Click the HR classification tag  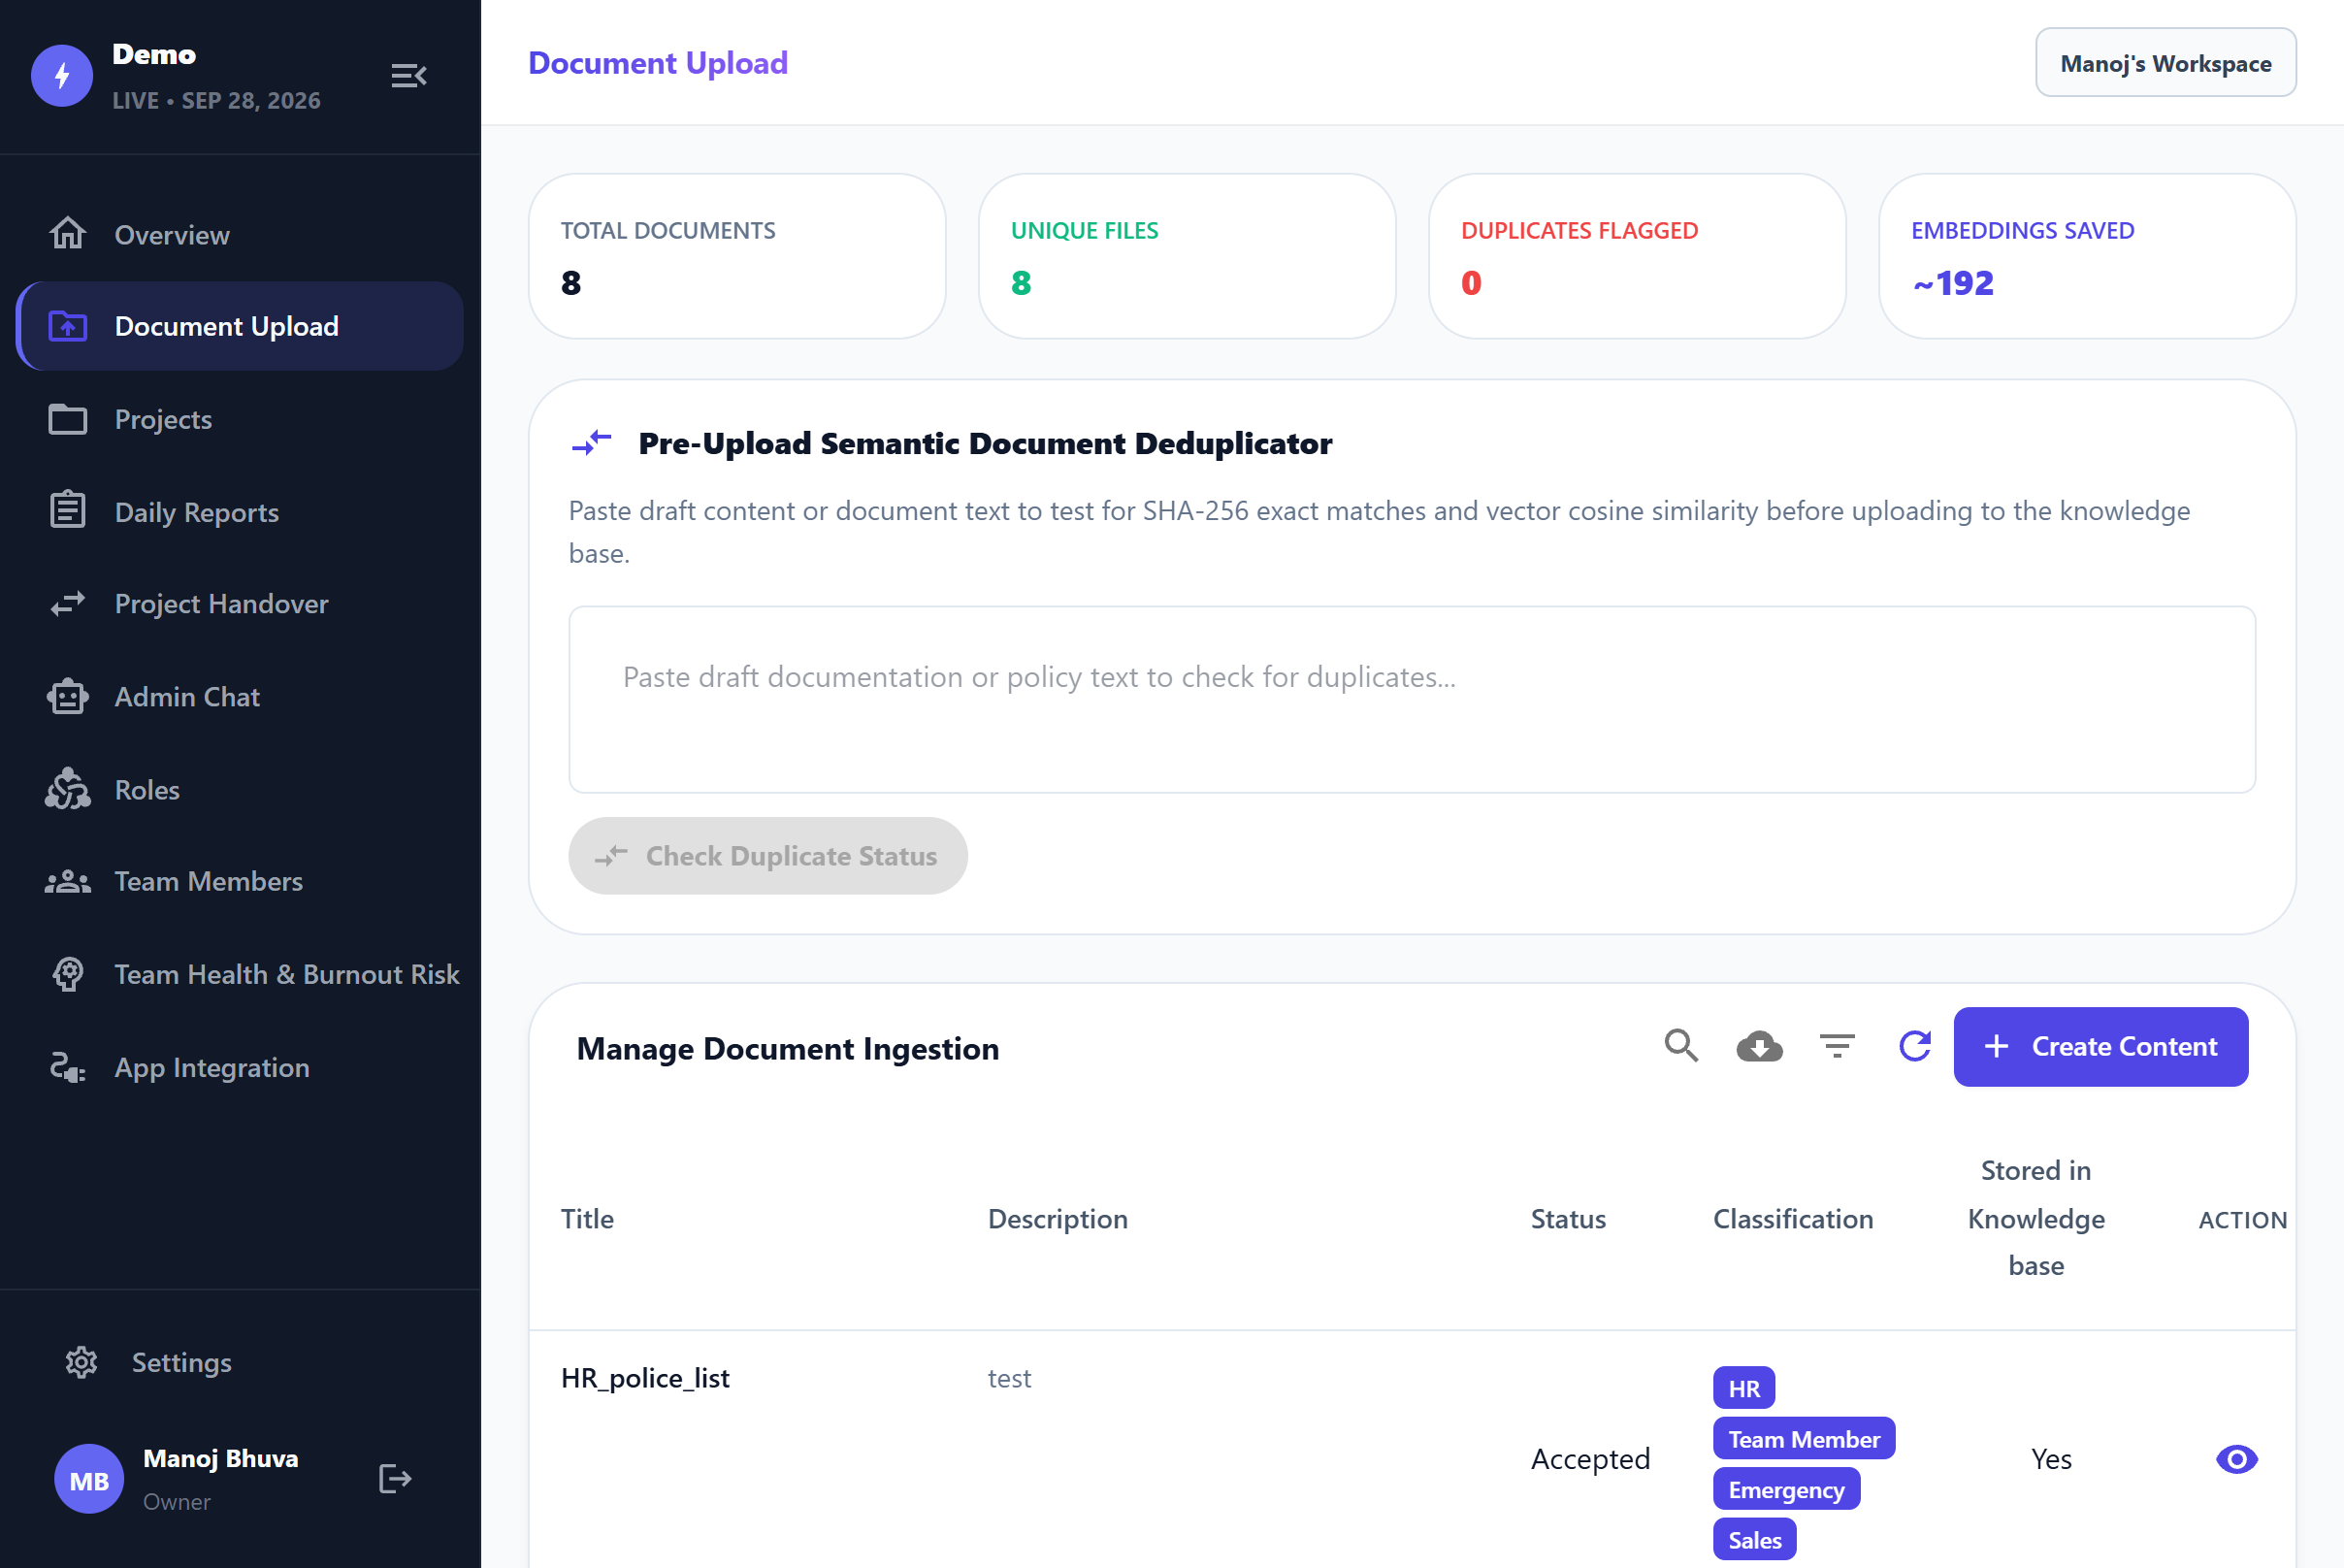pos(1744,1388)
